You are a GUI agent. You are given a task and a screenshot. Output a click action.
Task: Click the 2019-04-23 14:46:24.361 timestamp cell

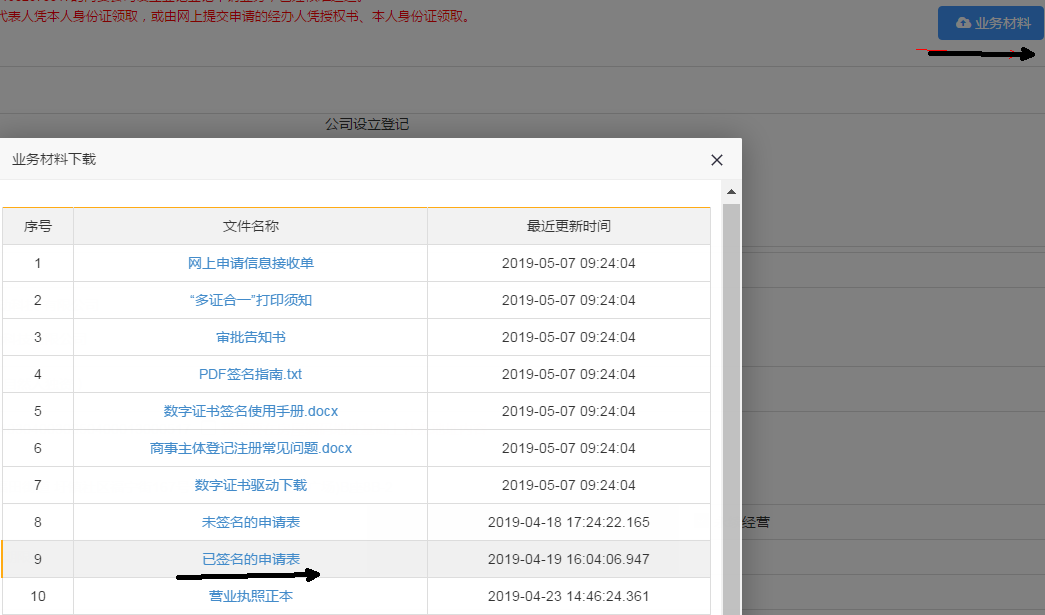click(568, 596)
